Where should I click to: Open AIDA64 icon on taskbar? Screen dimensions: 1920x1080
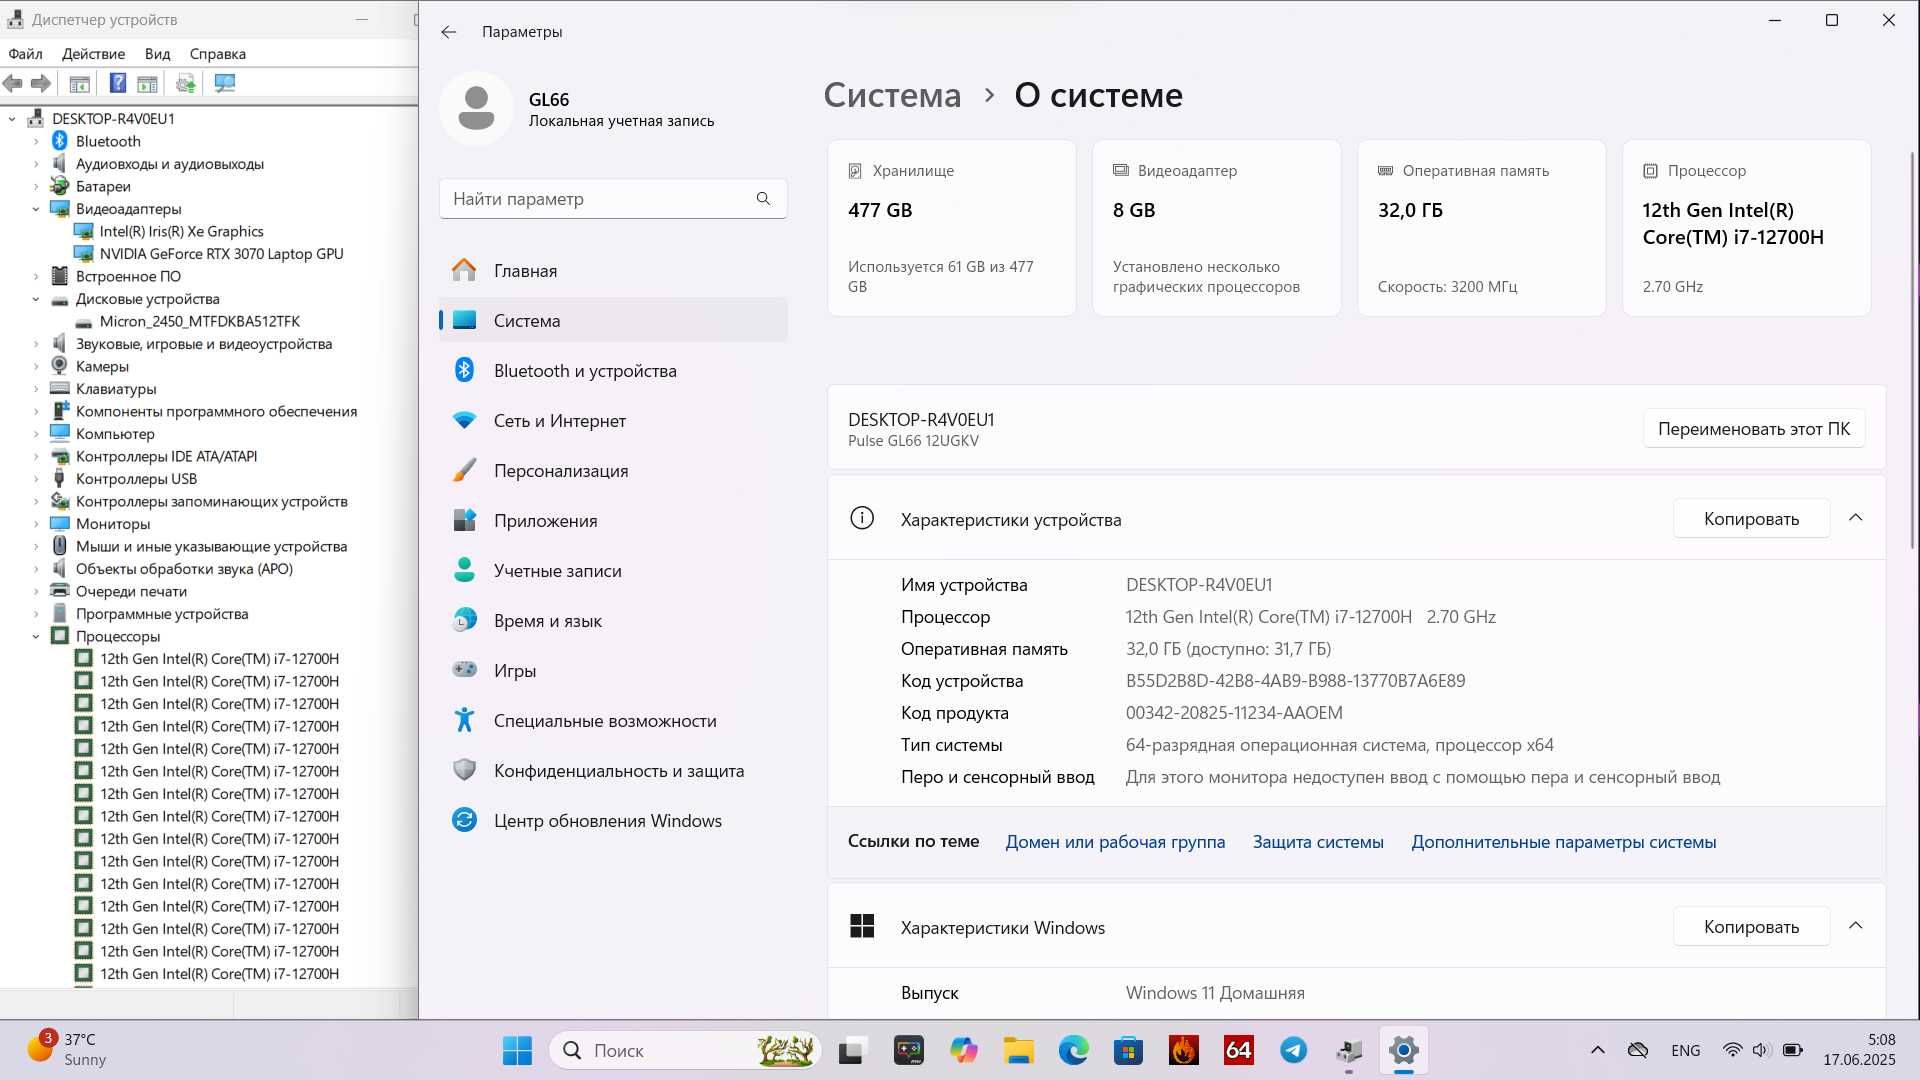(1238, 1050)
